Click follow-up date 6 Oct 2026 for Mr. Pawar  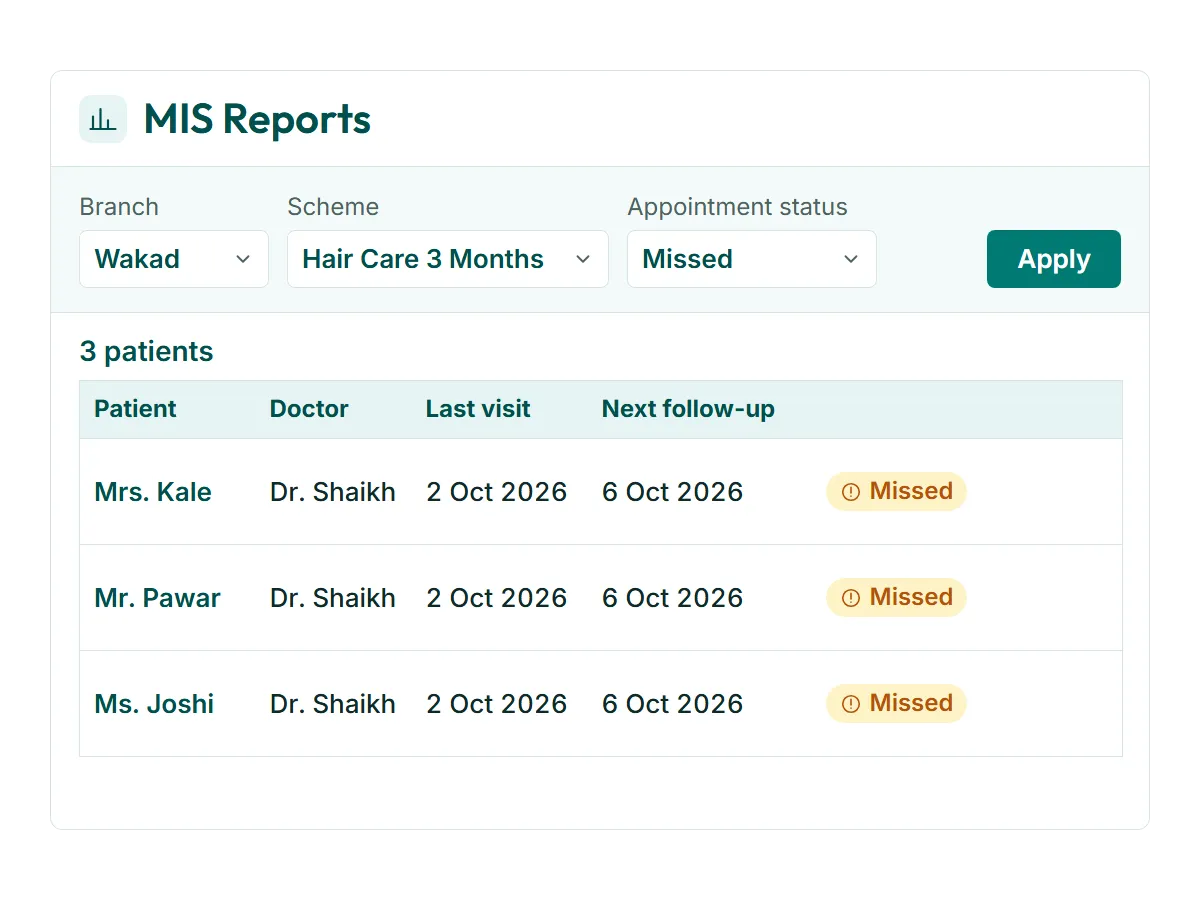[x=673, y=598]
